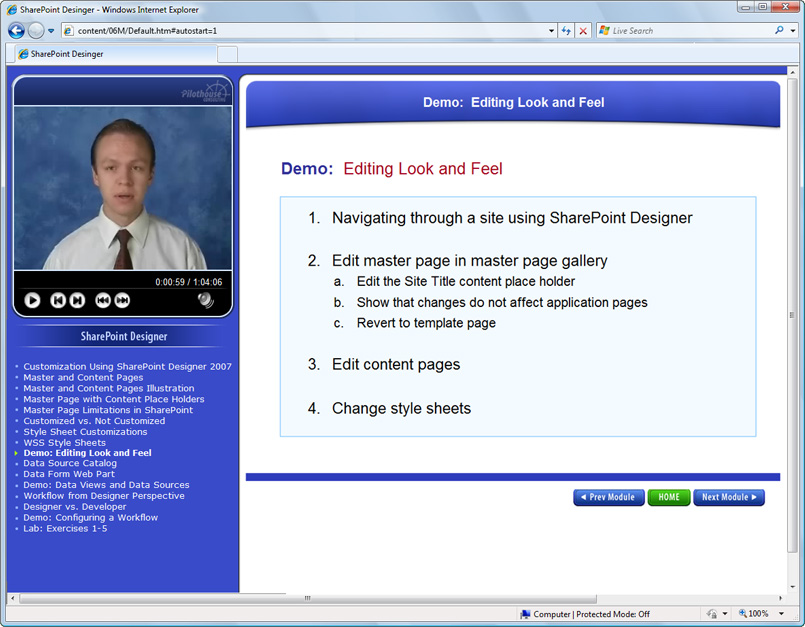Open the Style Sheet Customizations topic
Screen dimensions: 805x627
tap(85, 432)
